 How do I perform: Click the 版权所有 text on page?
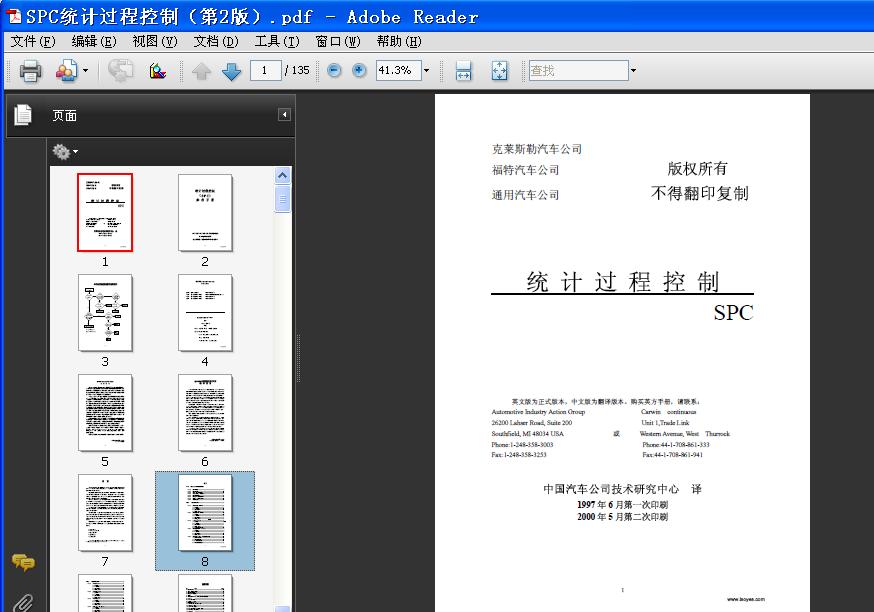pos(697,168)
